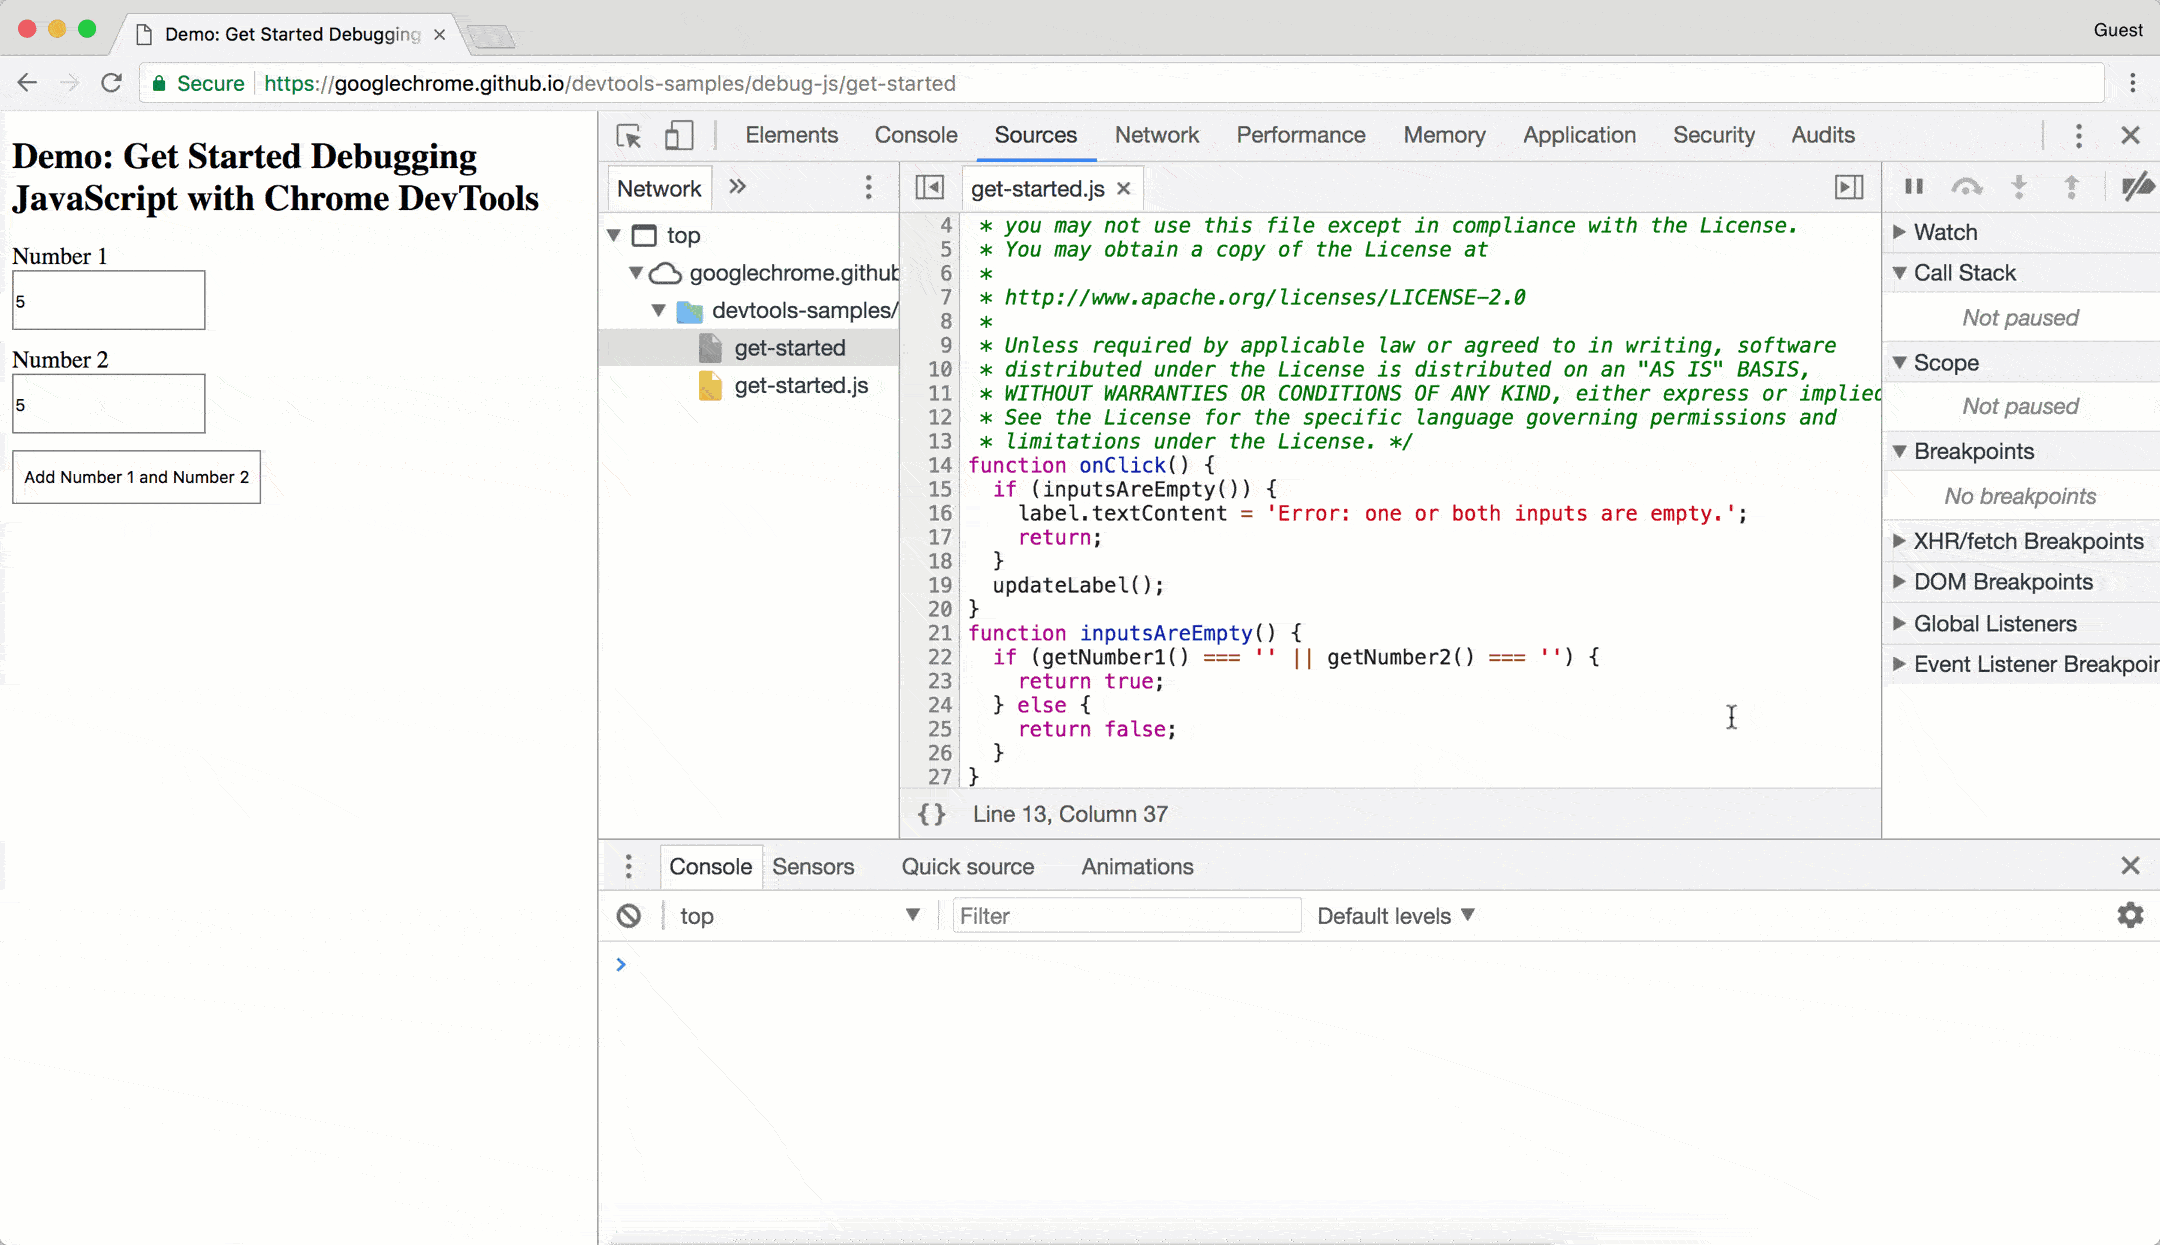Toggle the format source code icon
Viewport: 2160px width, 1245px height.
pyautogui.click(x=933, y=813)
